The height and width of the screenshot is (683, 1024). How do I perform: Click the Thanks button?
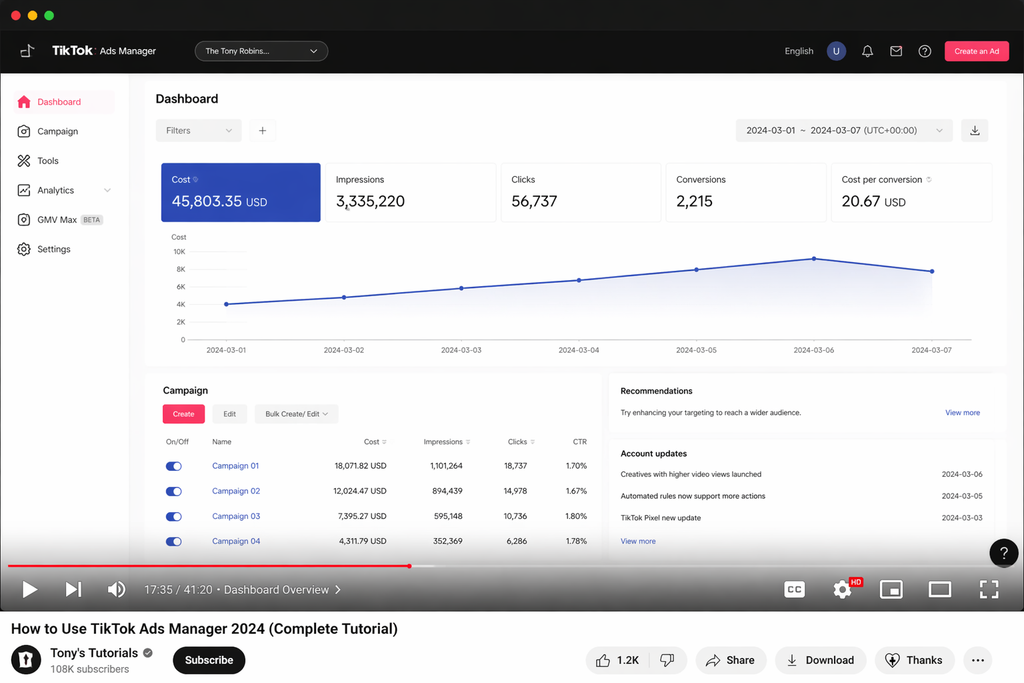(x=914, y=660)
